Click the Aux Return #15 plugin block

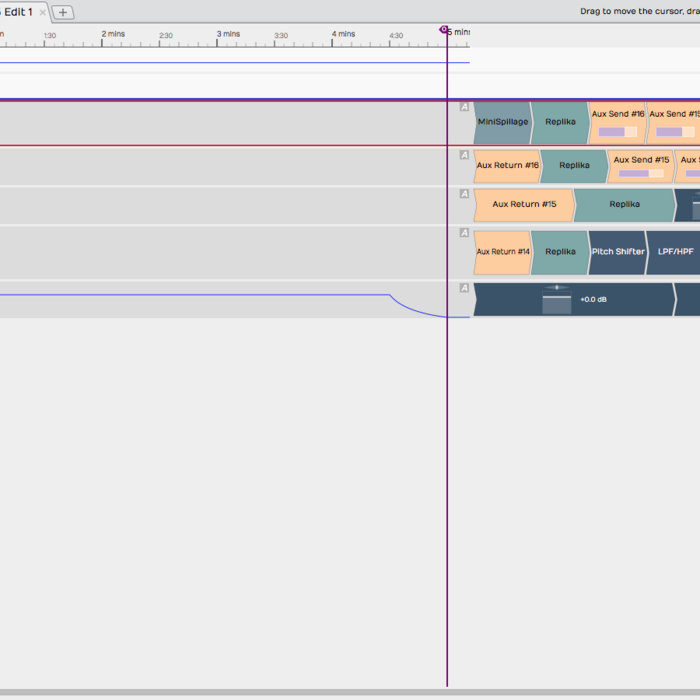[x=523, y=204]
